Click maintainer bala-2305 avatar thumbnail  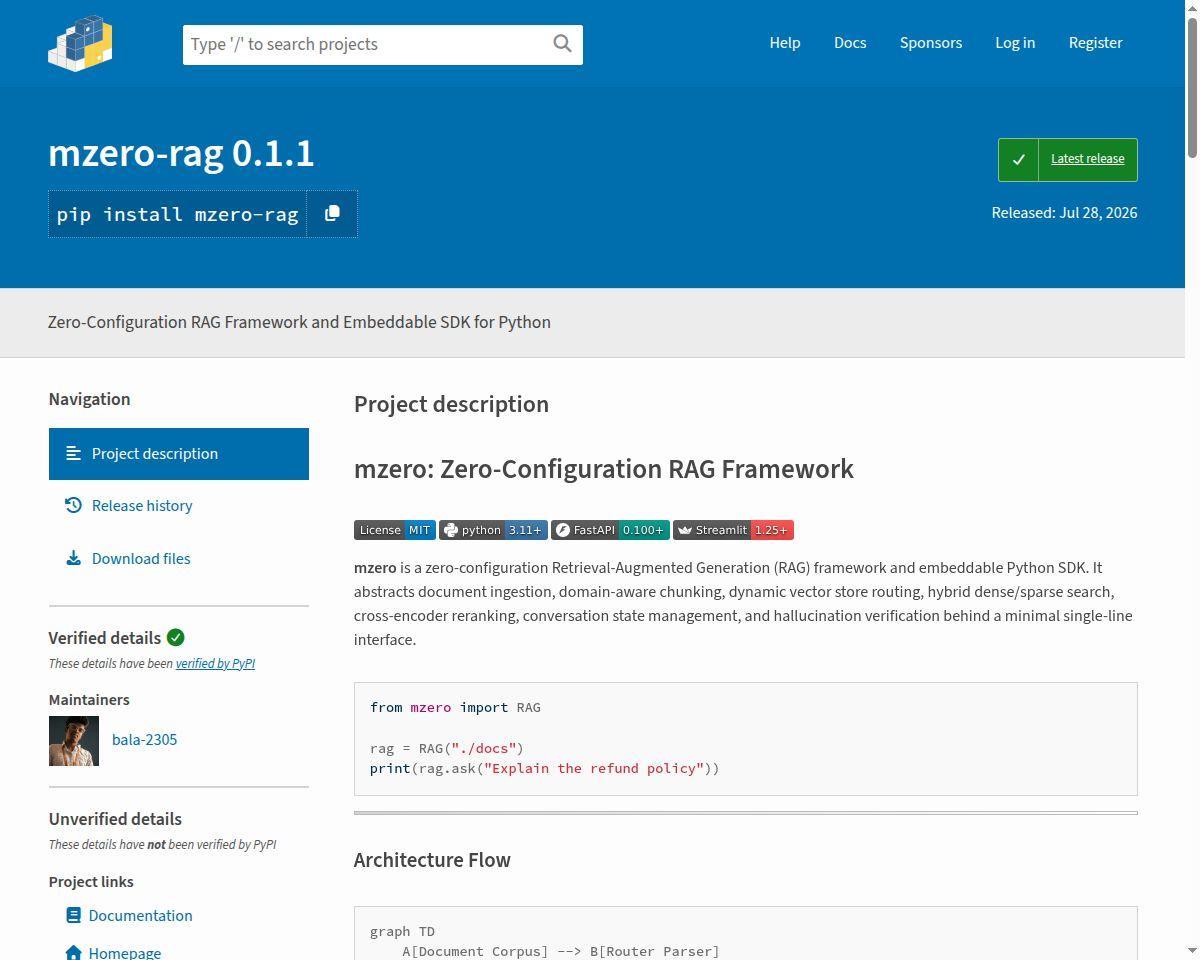pyautogui.click(x=74, y=741)
